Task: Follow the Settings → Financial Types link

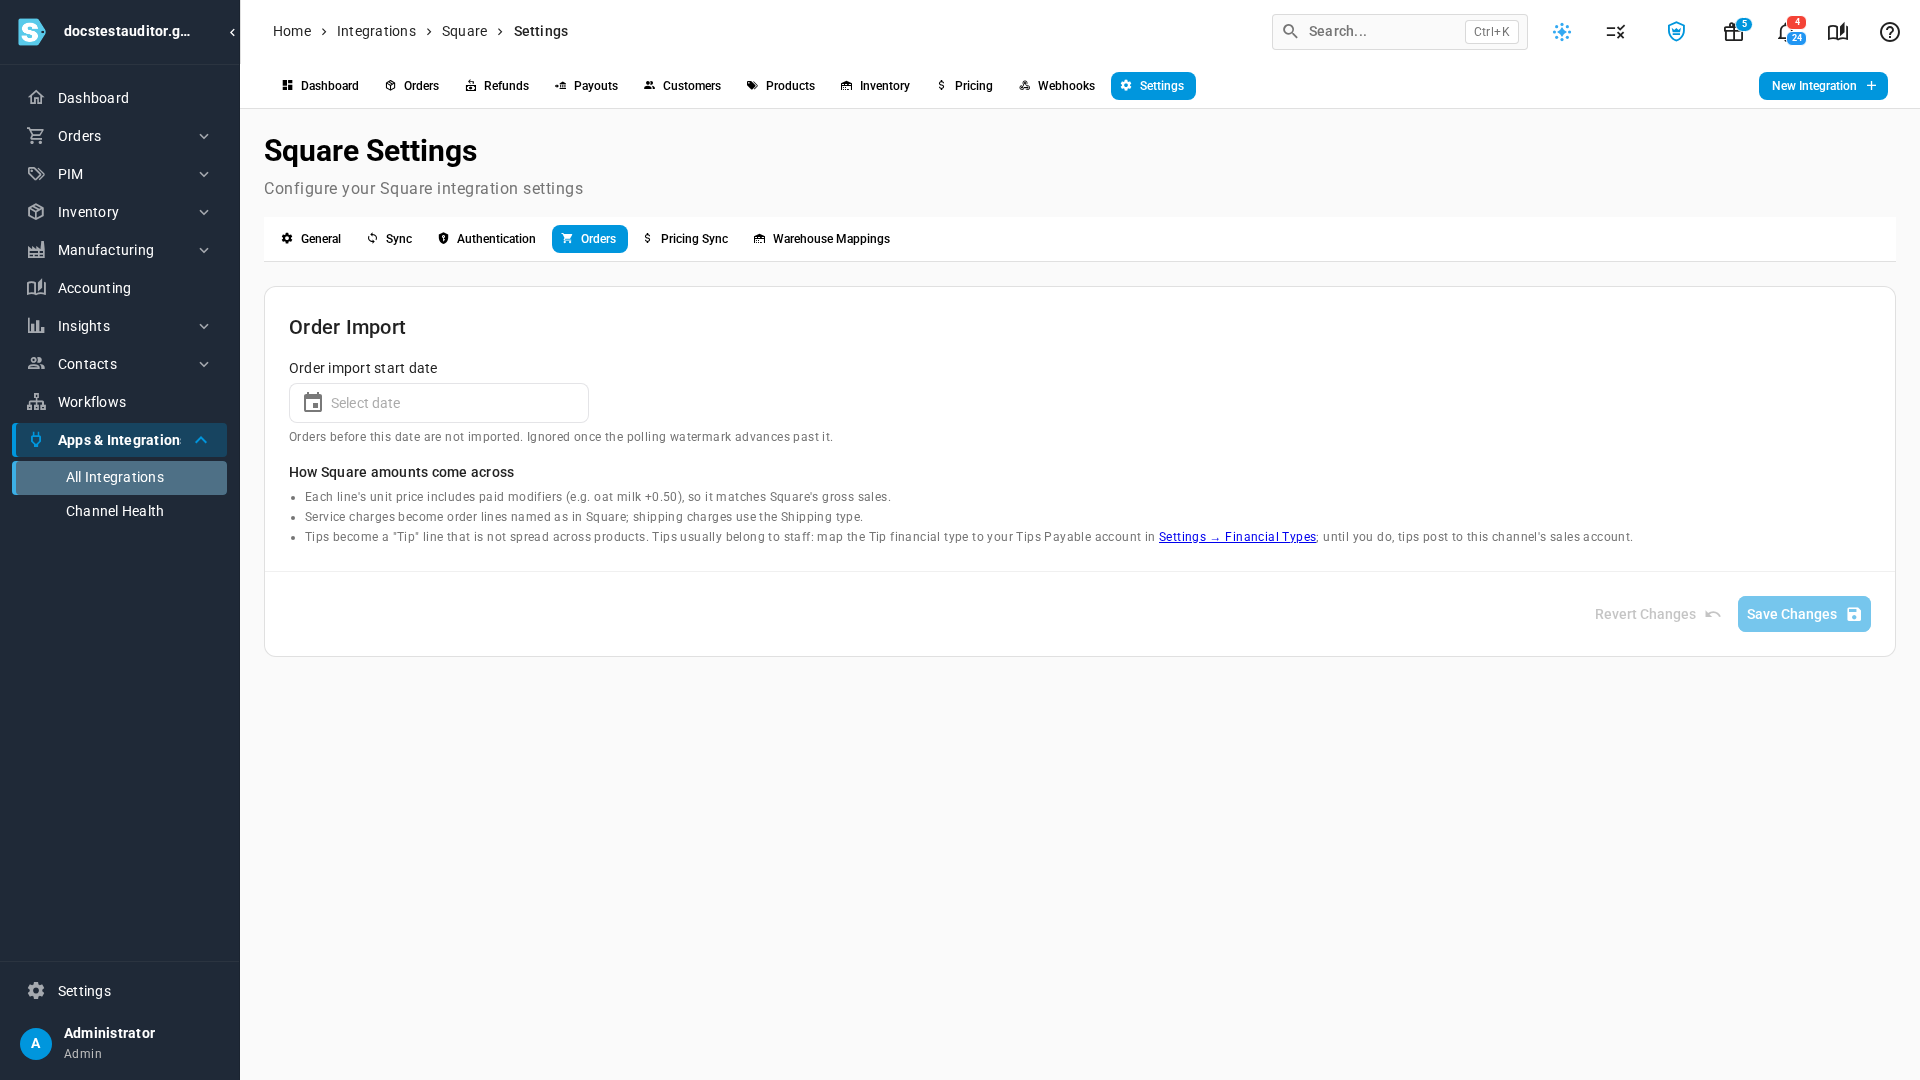Action: 1237,537
